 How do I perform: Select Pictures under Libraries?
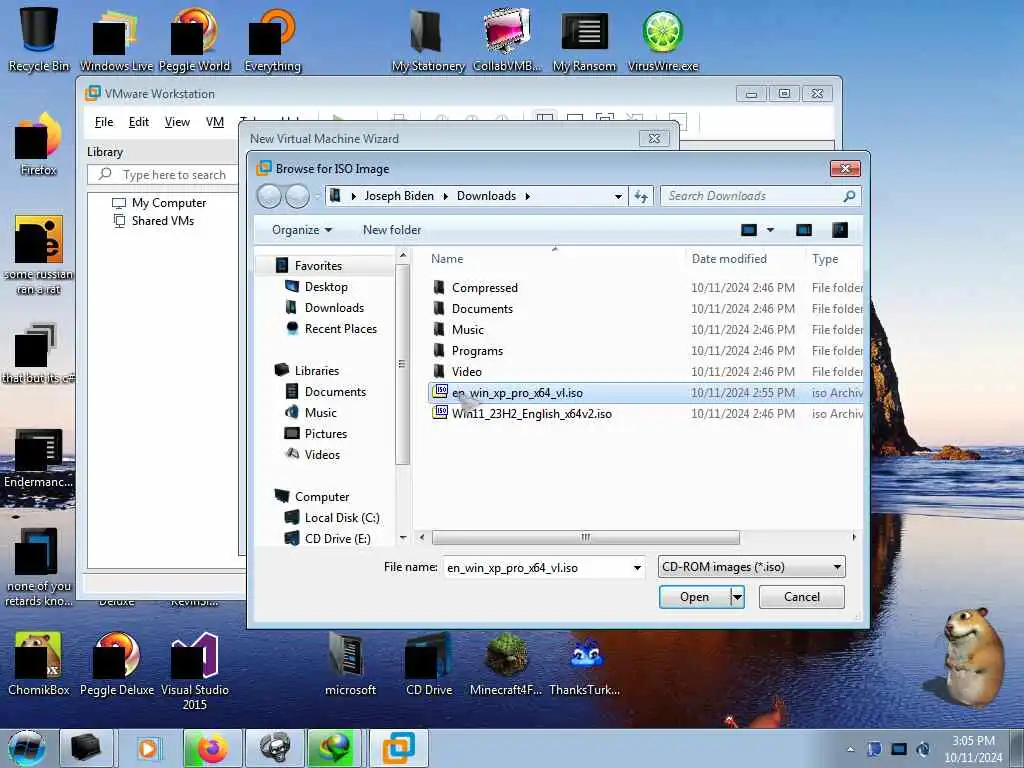pyautogui.click(x=316, y=434)
